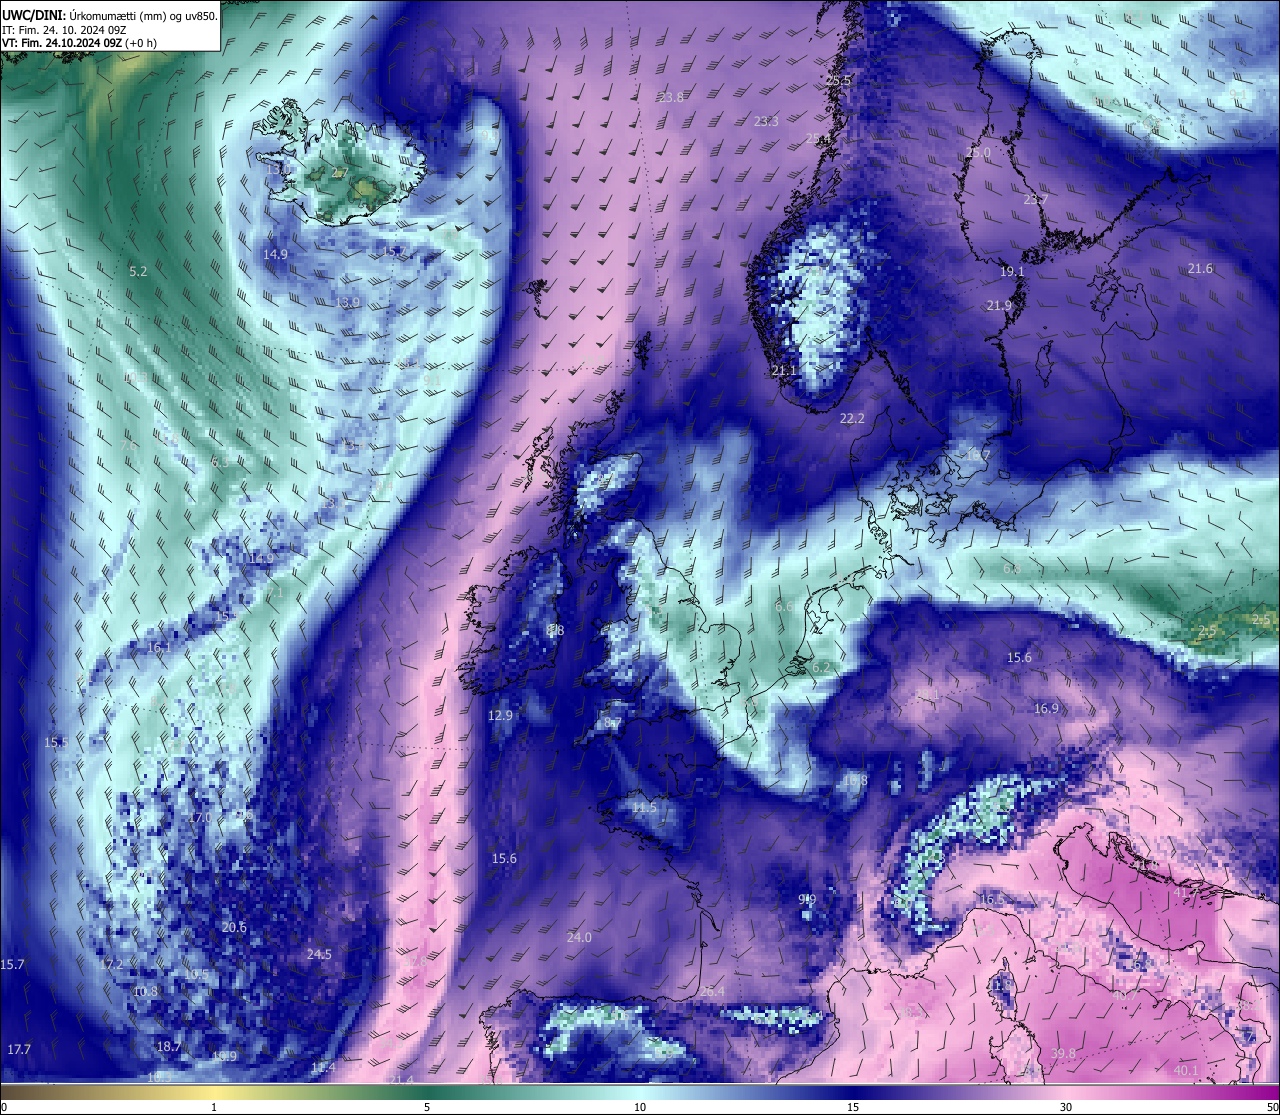Screen dimensions: 1280x1115
Task: Click the UWC/DINI Úrkomumætti title text
Action: click(x=109, y=15)
